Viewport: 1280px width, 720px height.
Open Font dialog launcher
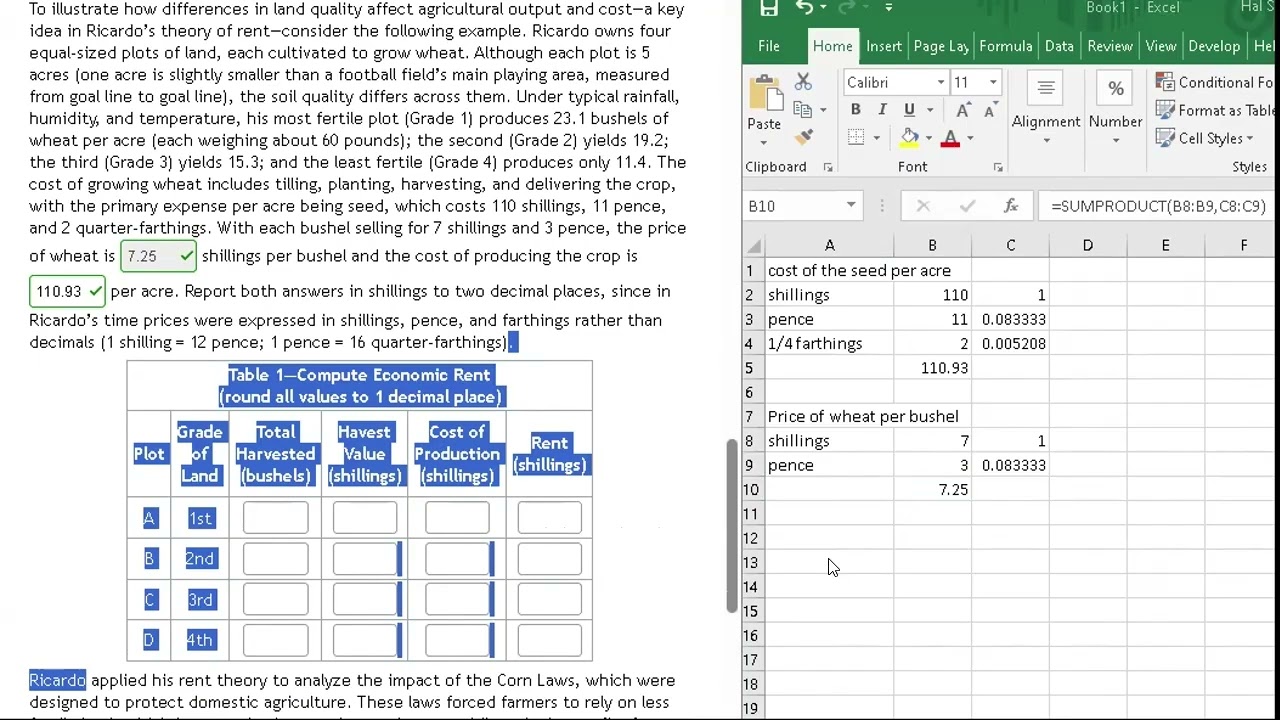click(998, 167)
